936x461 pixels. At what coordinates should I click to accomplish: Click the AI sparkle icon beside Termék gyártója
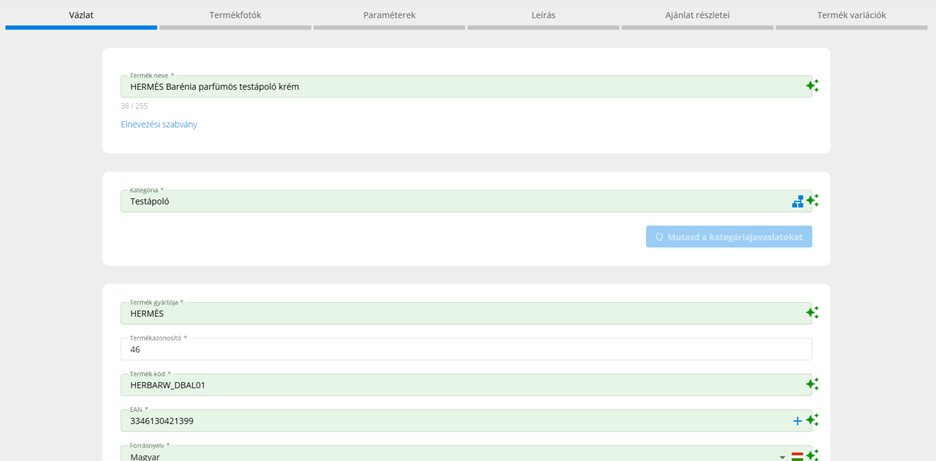click(x=812, y=312)
